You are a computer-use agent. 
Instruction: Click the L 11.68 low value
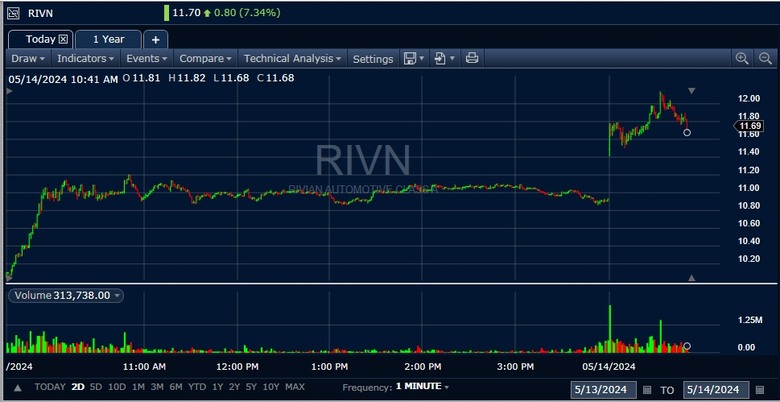click(x=231, y=78)
